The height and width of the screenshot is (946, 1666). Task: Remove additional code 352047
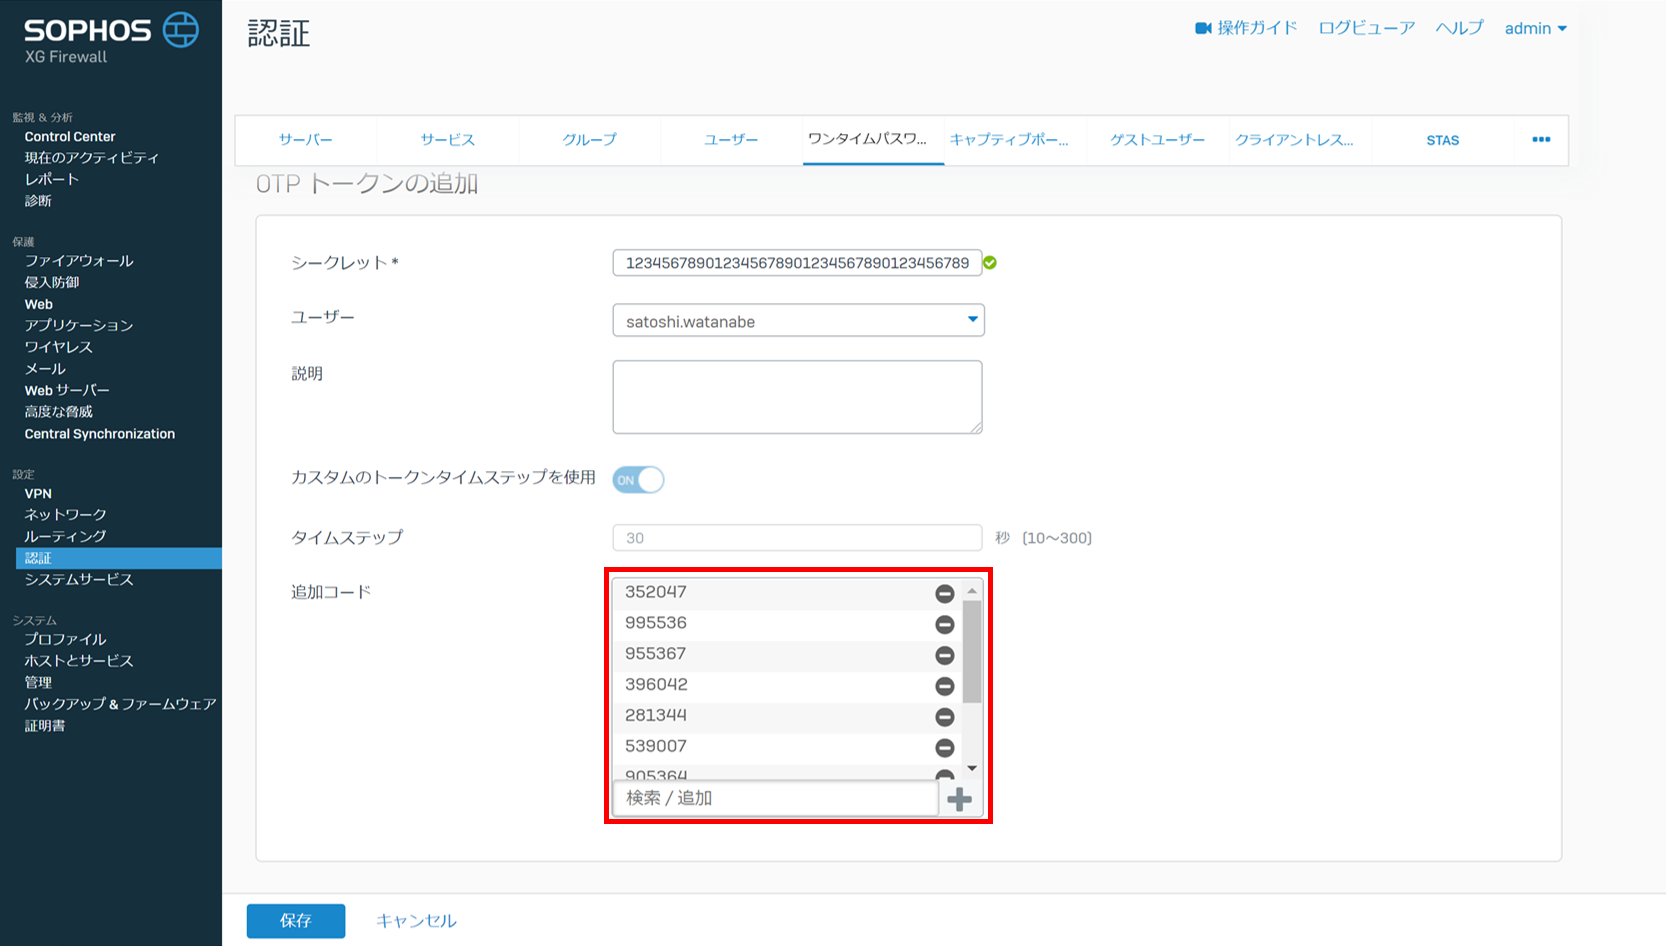pos(944,594)
